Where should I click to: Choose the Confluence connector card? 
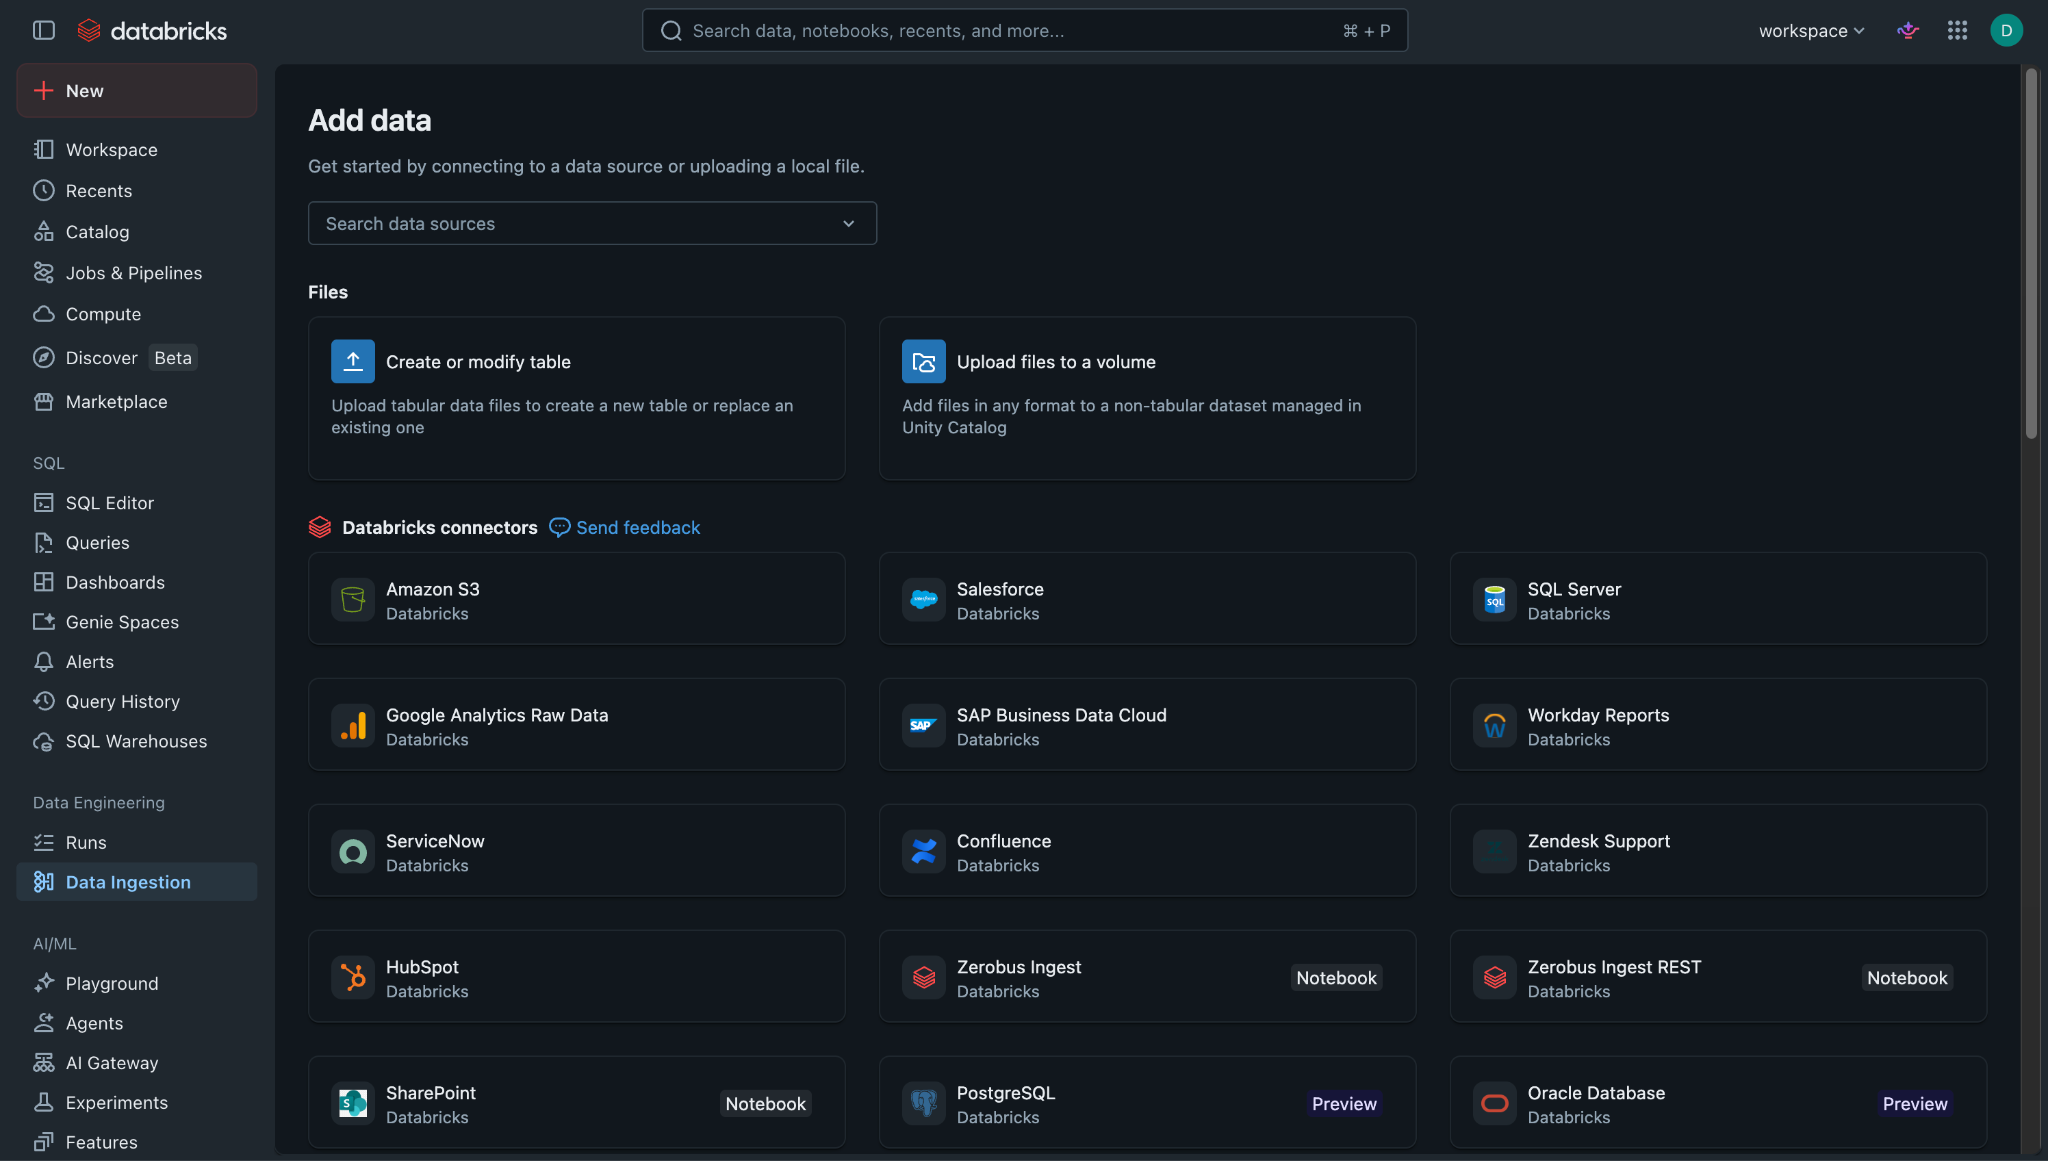click(x=1148, y=851)
